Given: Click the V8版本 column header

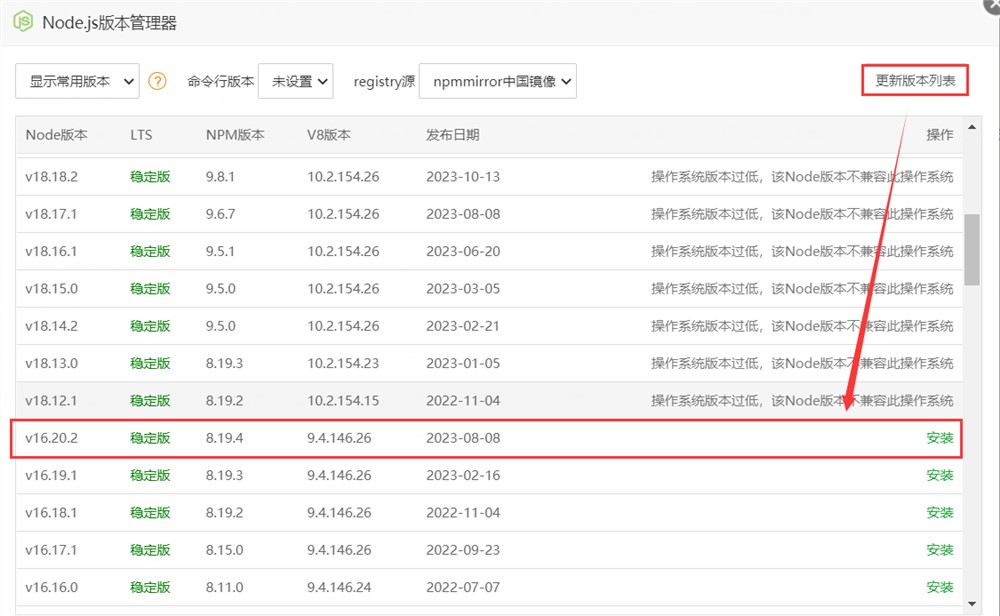Looking at the screenshot, I should [328, 135].
